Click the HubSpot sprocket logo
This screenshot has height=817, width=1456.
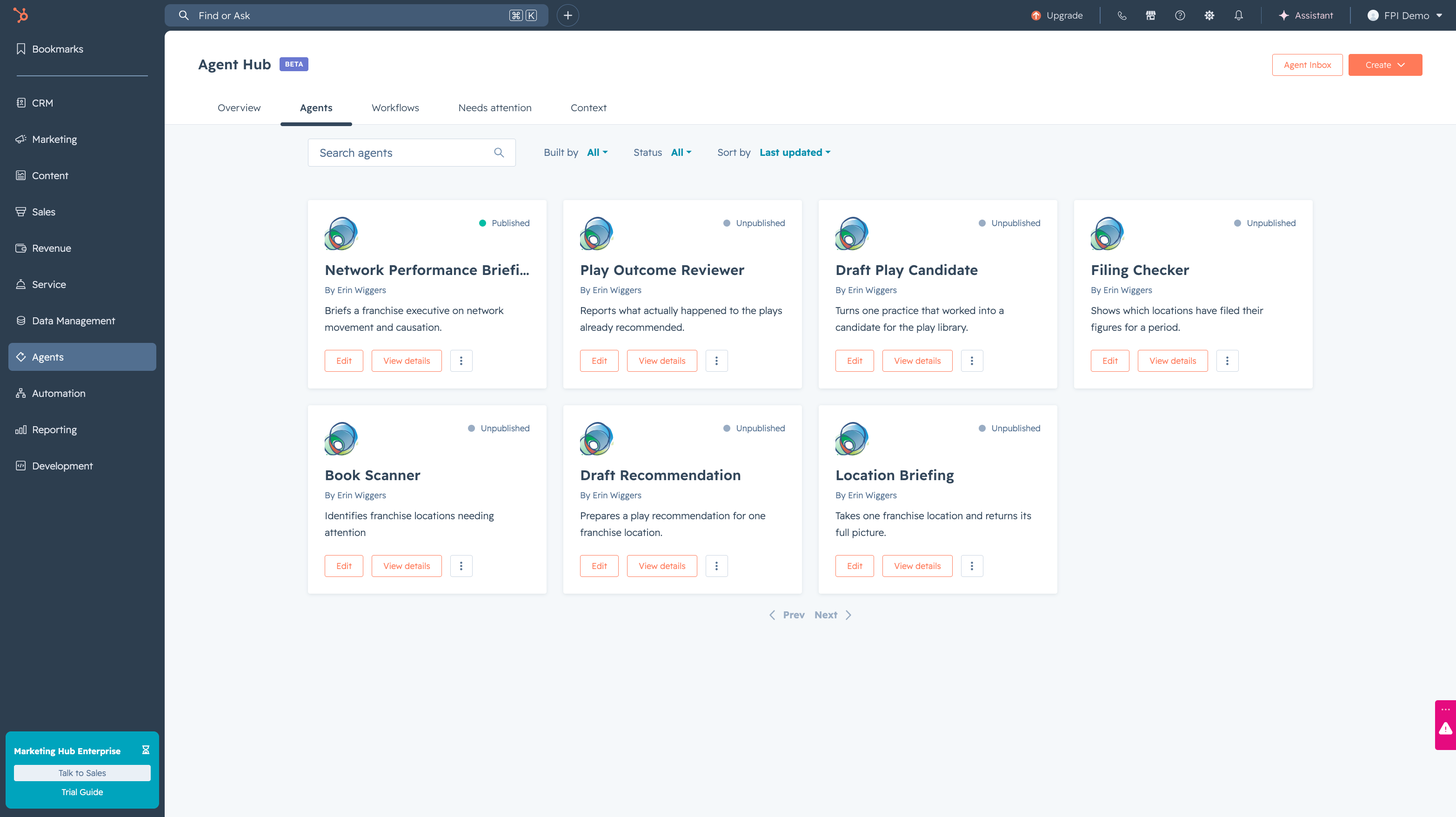click(x=21, y=15)
